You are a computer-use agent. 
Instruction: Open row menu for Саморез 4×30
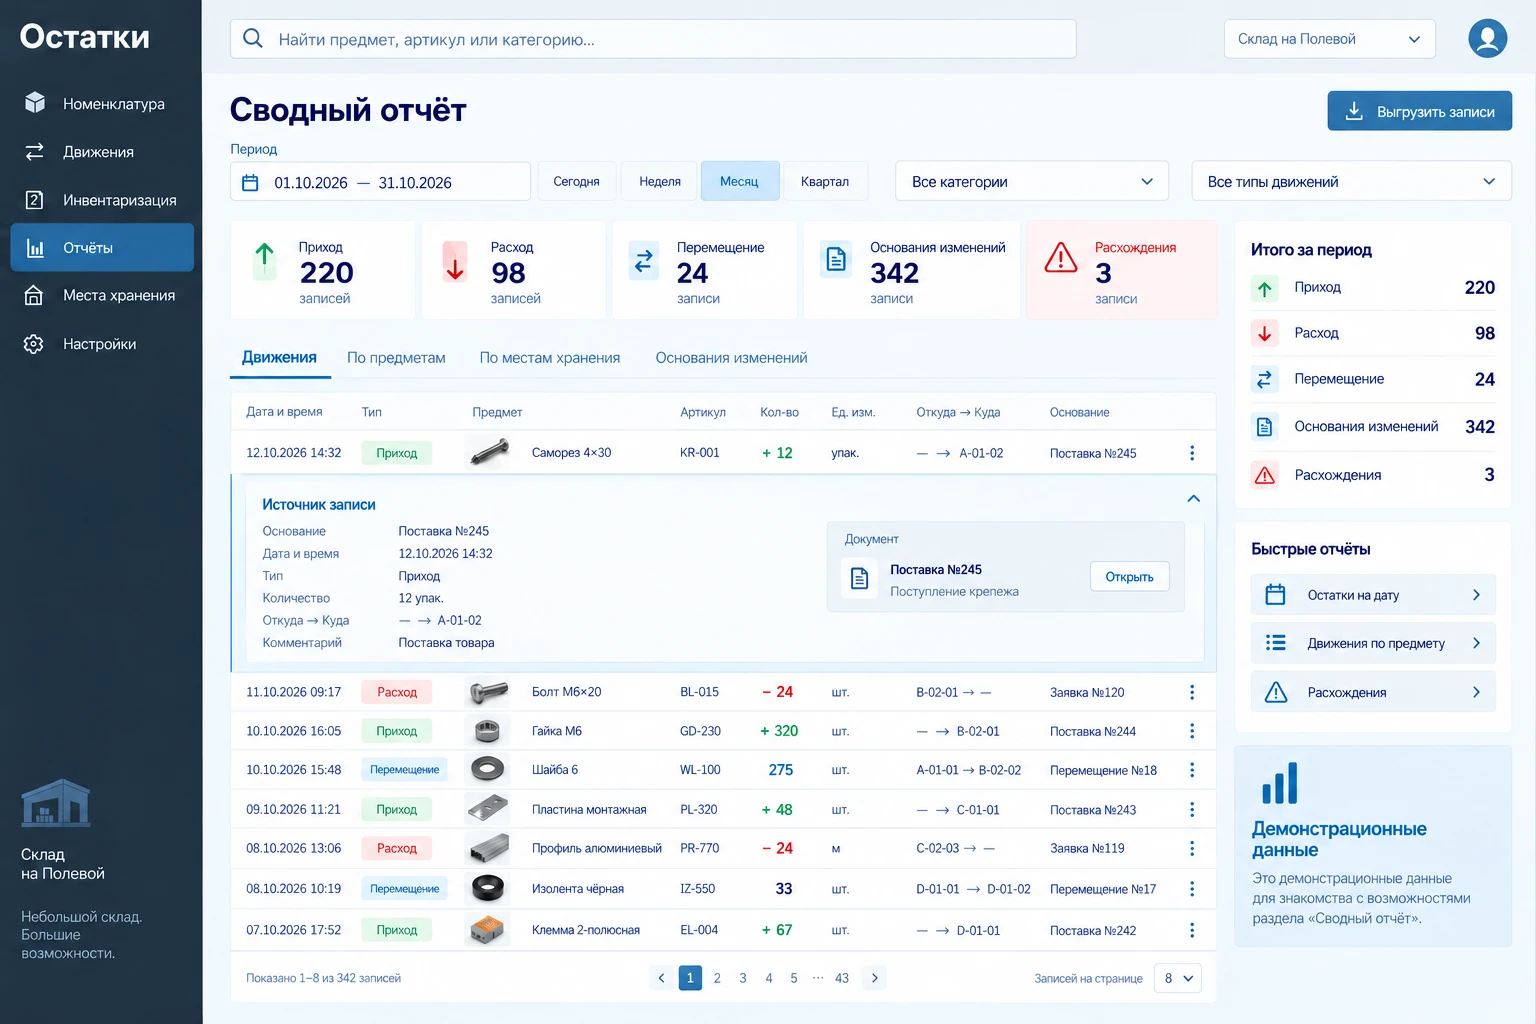[1192, 453]
